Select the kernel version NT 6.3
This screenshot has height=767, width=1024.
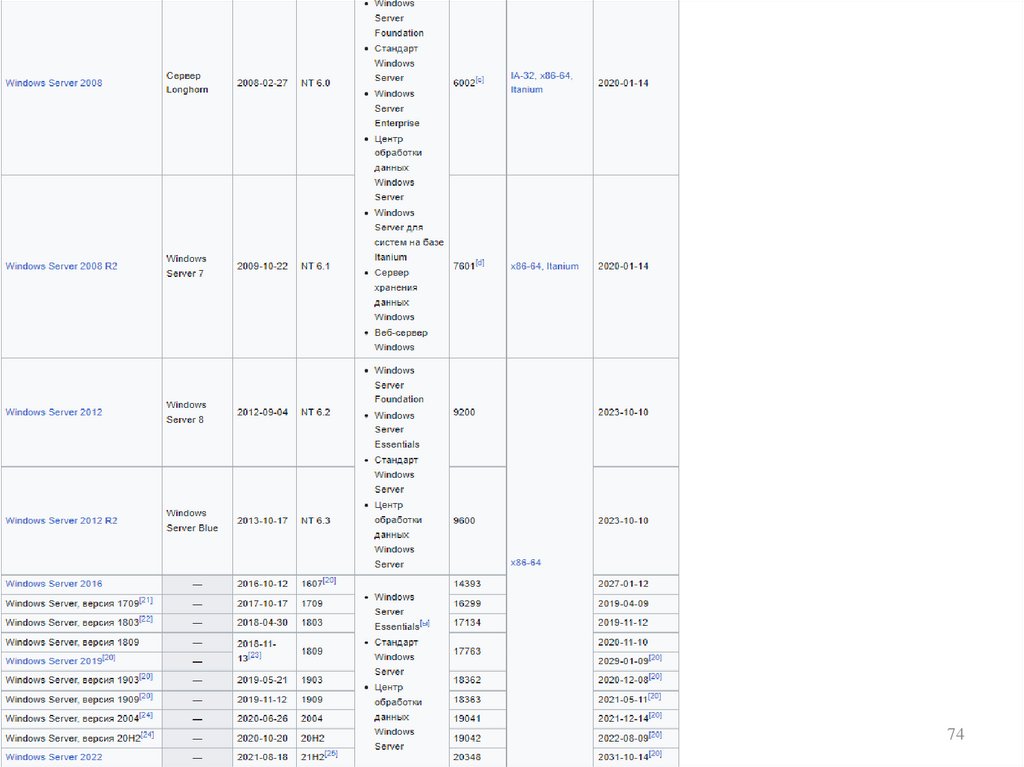315,521
